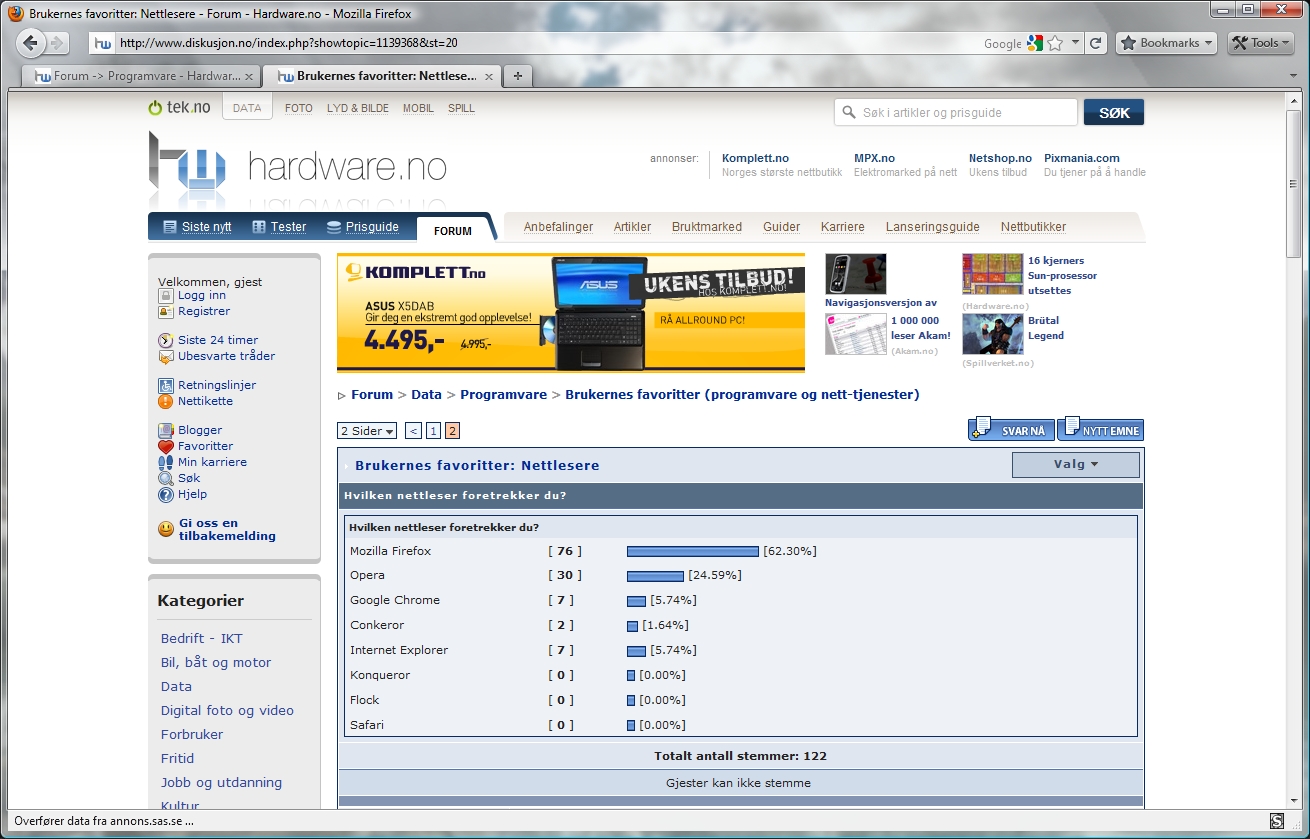The width and height of the screenshot is (1310, 839).
Task: Click the hardware.no site logo
Action: tap(297, 168)
